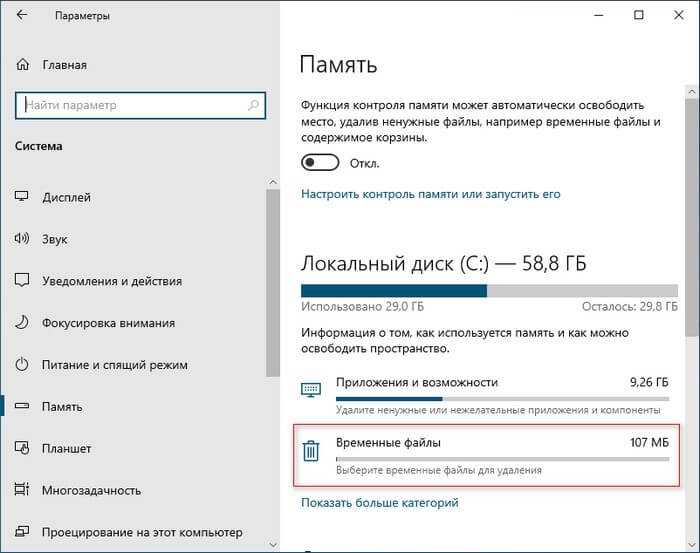The image size is (700, 553).
Task: Click the Temporary files trash icon
Action: [x=311, y=451]
